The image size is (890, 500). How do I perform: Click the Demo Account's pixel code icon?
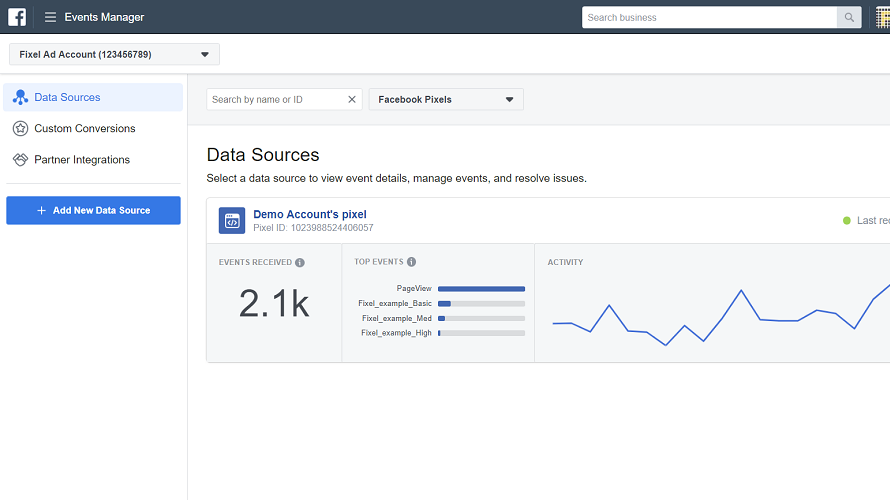coord(232,221)
